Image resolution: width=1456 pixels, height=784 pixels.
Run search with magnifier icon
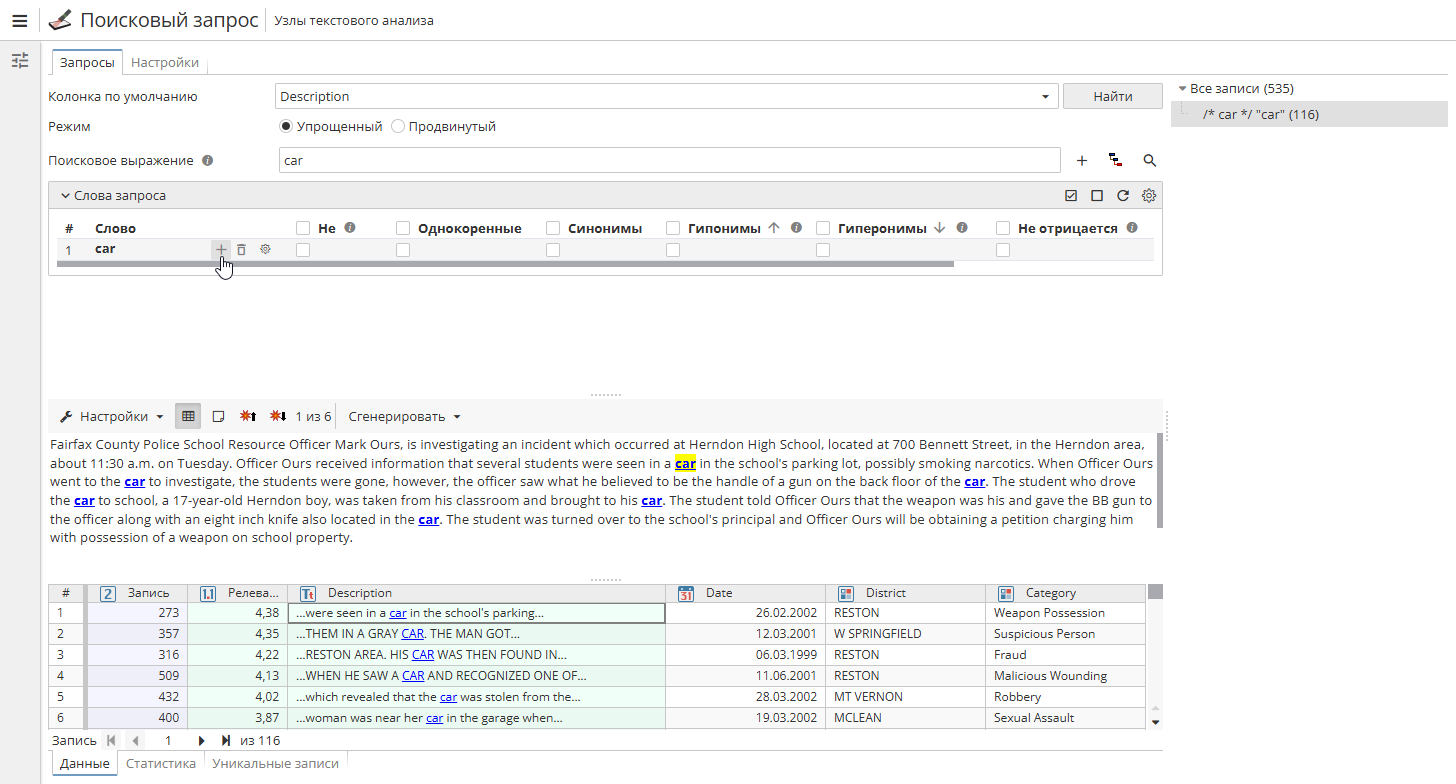click(x=1149, y=160)
